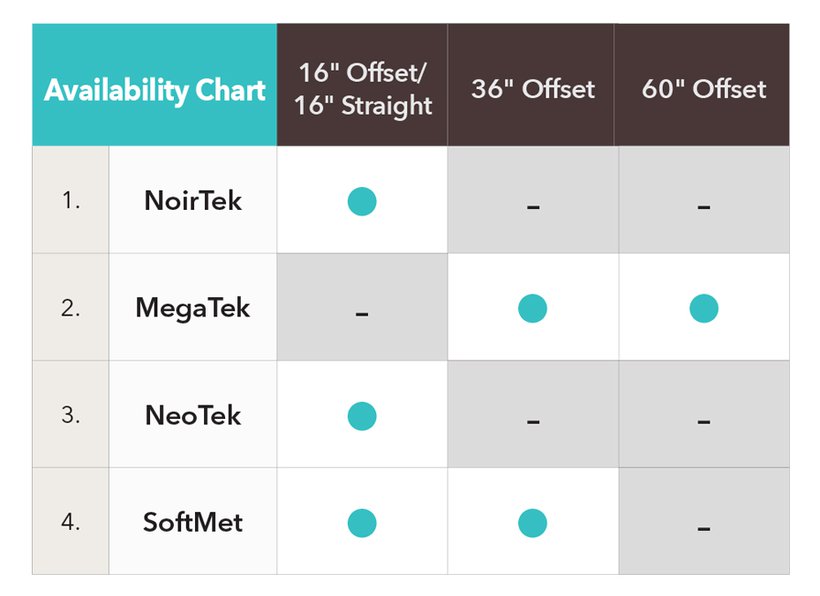Click the NeoTek 60" Offset dash cell
Image resolution: width=820 pixels, height=596 pixels.
click(x=704, y=414)
